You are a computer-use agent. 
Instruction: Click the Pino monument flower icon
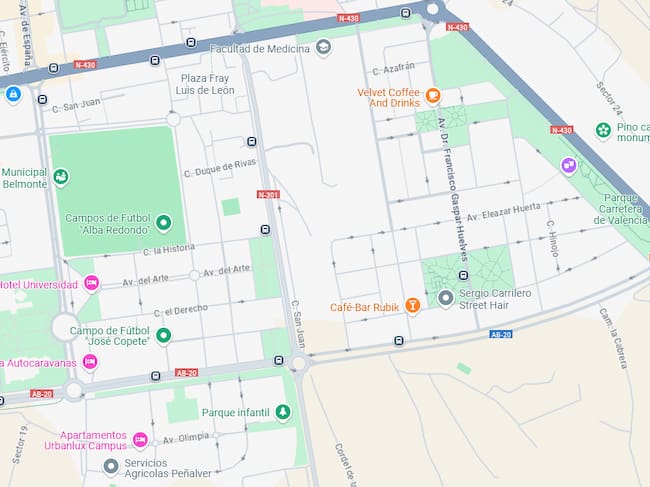[x=604, y=131]
